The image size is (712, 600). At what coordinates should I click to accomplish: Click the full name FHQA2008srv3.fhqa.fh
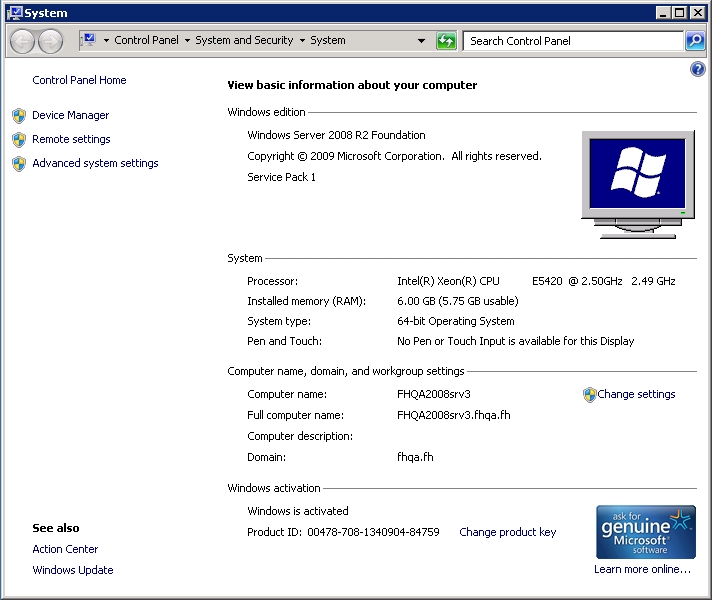pyautogui.click(x=454, y=415)
